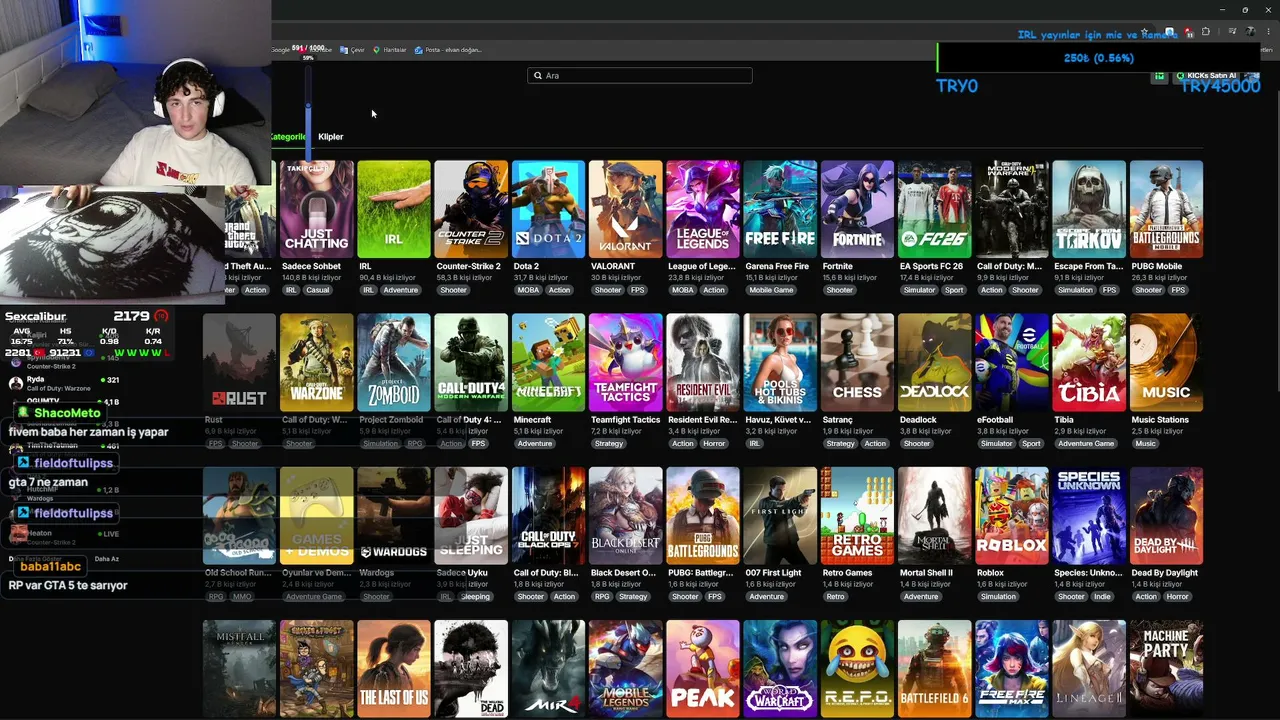This screenshot has width=1280, height=720.
Task: Open the League of Legends cover art
Action: pyautogui.click(x=703, y=209)
